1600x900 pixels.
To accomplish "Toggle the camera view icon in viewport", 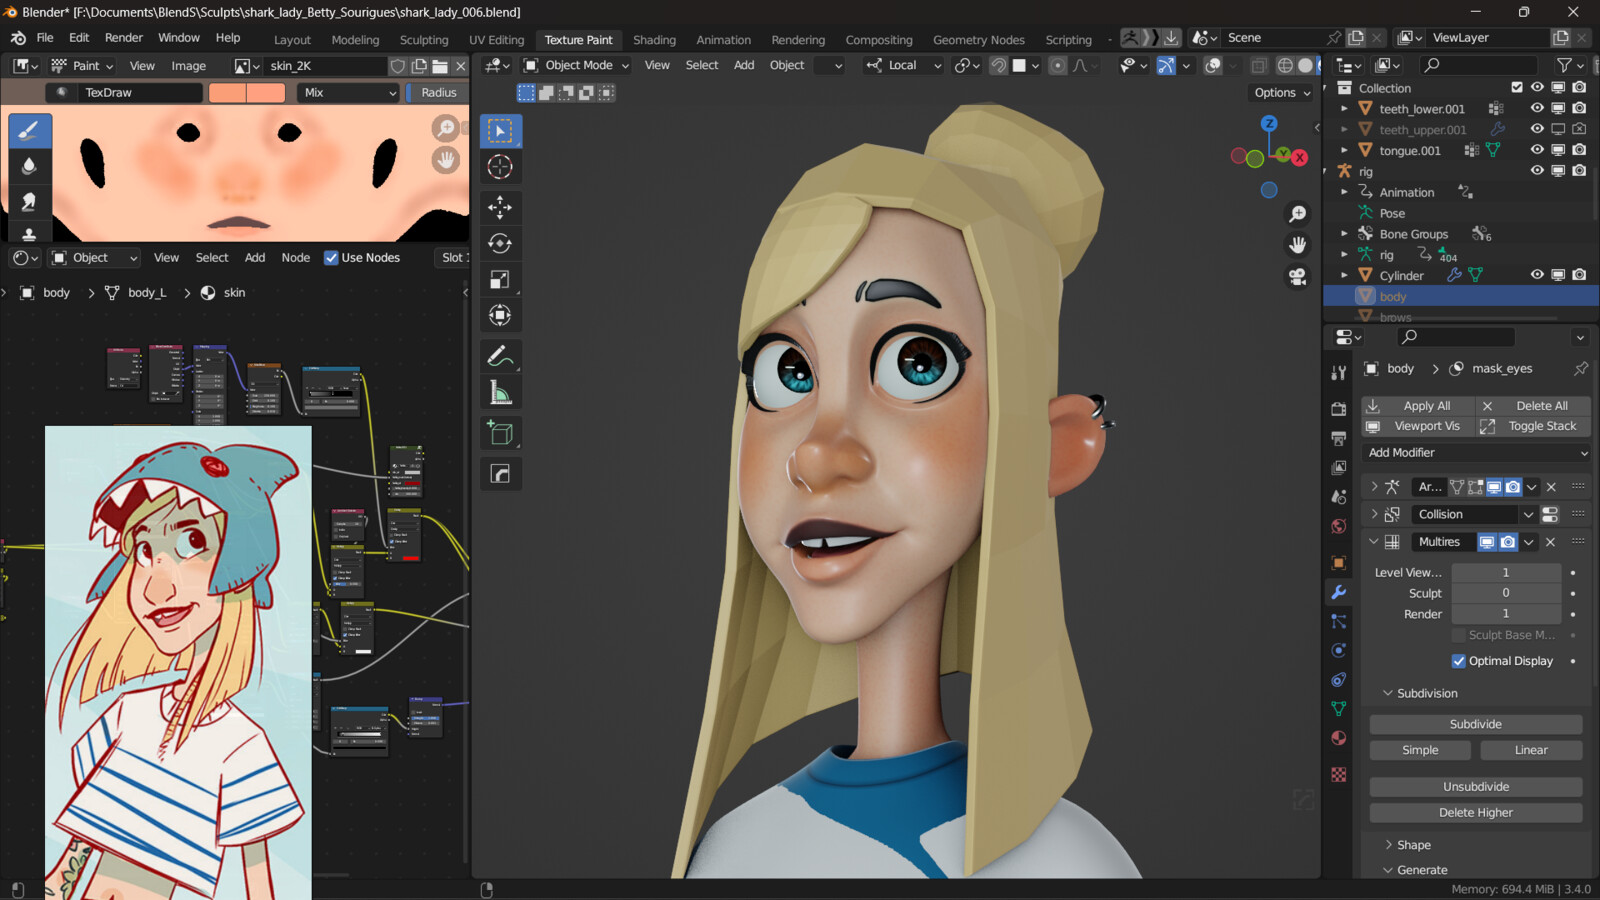I will (1297, 277).
